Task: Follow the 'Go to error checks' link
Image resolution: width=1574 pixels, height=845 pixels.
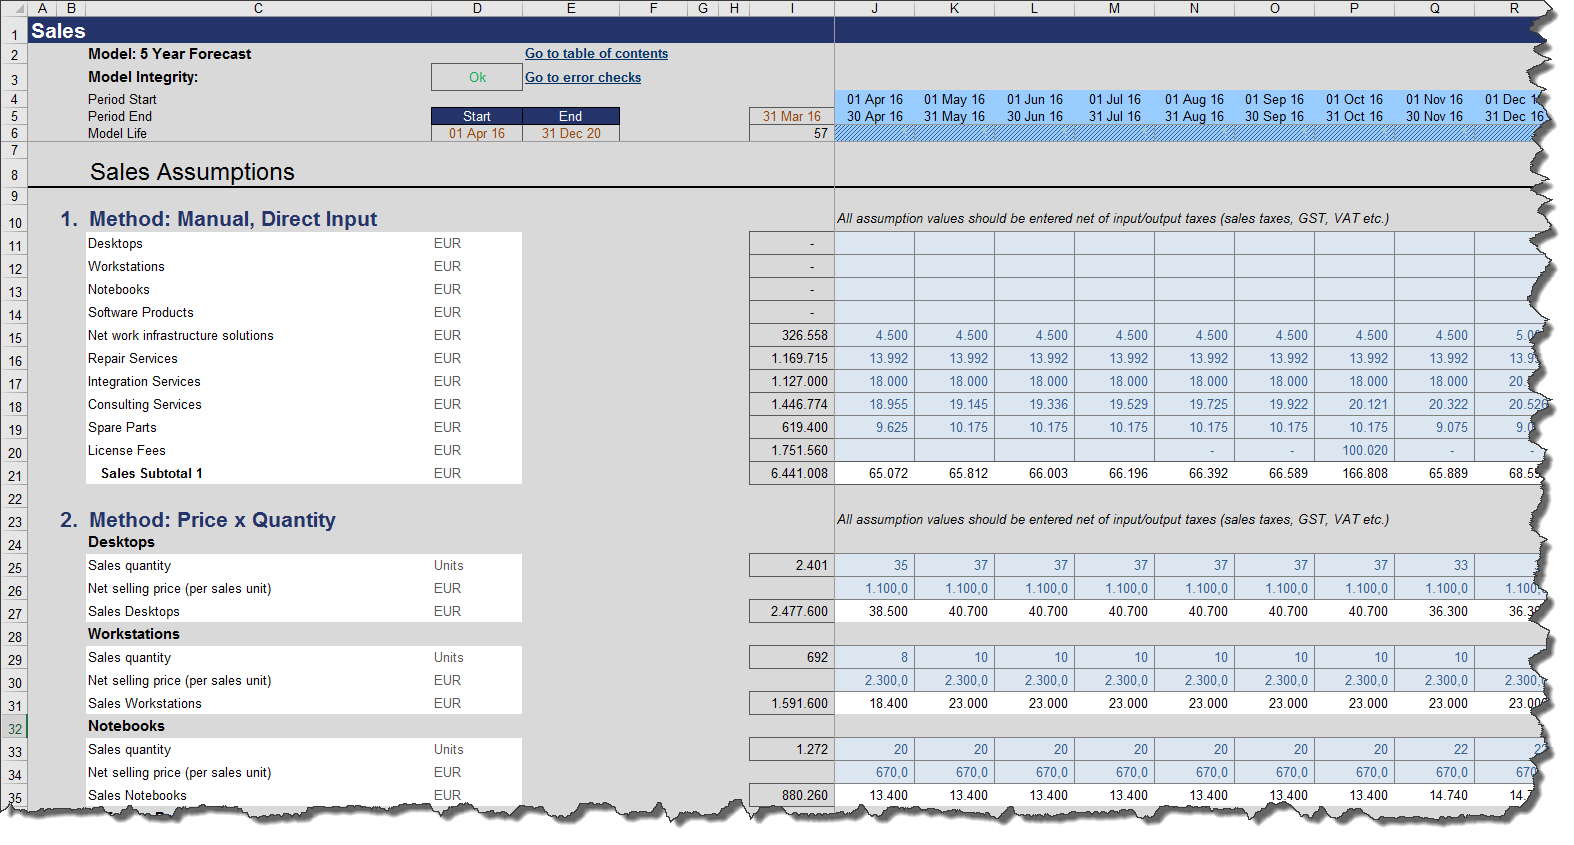Action: click(x=583, y=78)
